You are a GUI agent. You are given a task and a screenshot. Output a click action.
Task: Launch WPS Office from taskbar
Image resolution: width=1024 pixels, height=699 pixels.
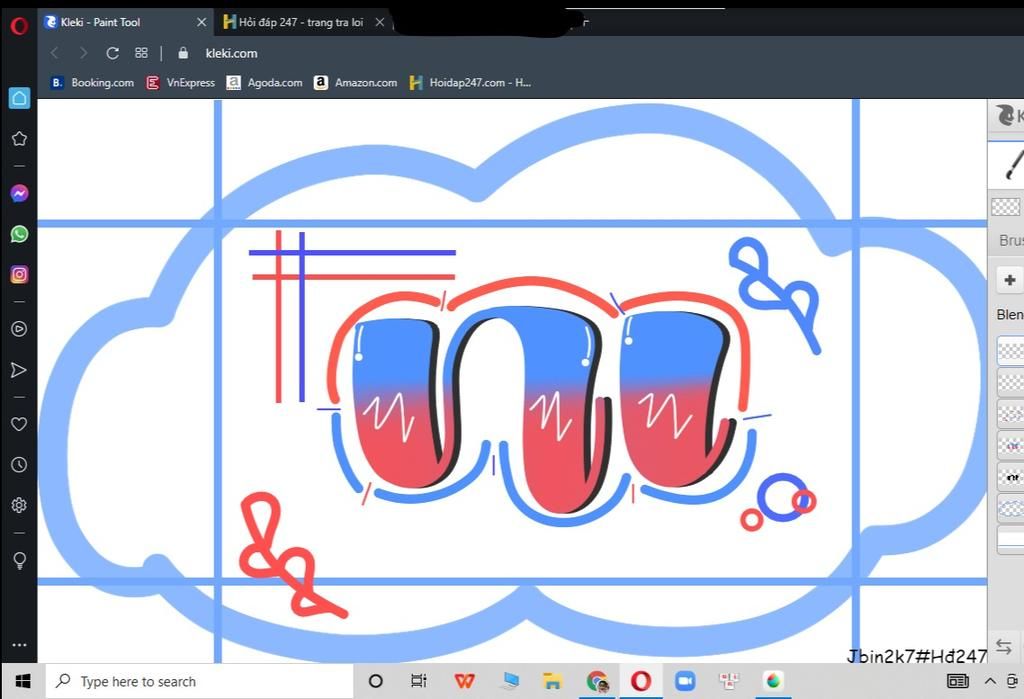coord(464,681)
